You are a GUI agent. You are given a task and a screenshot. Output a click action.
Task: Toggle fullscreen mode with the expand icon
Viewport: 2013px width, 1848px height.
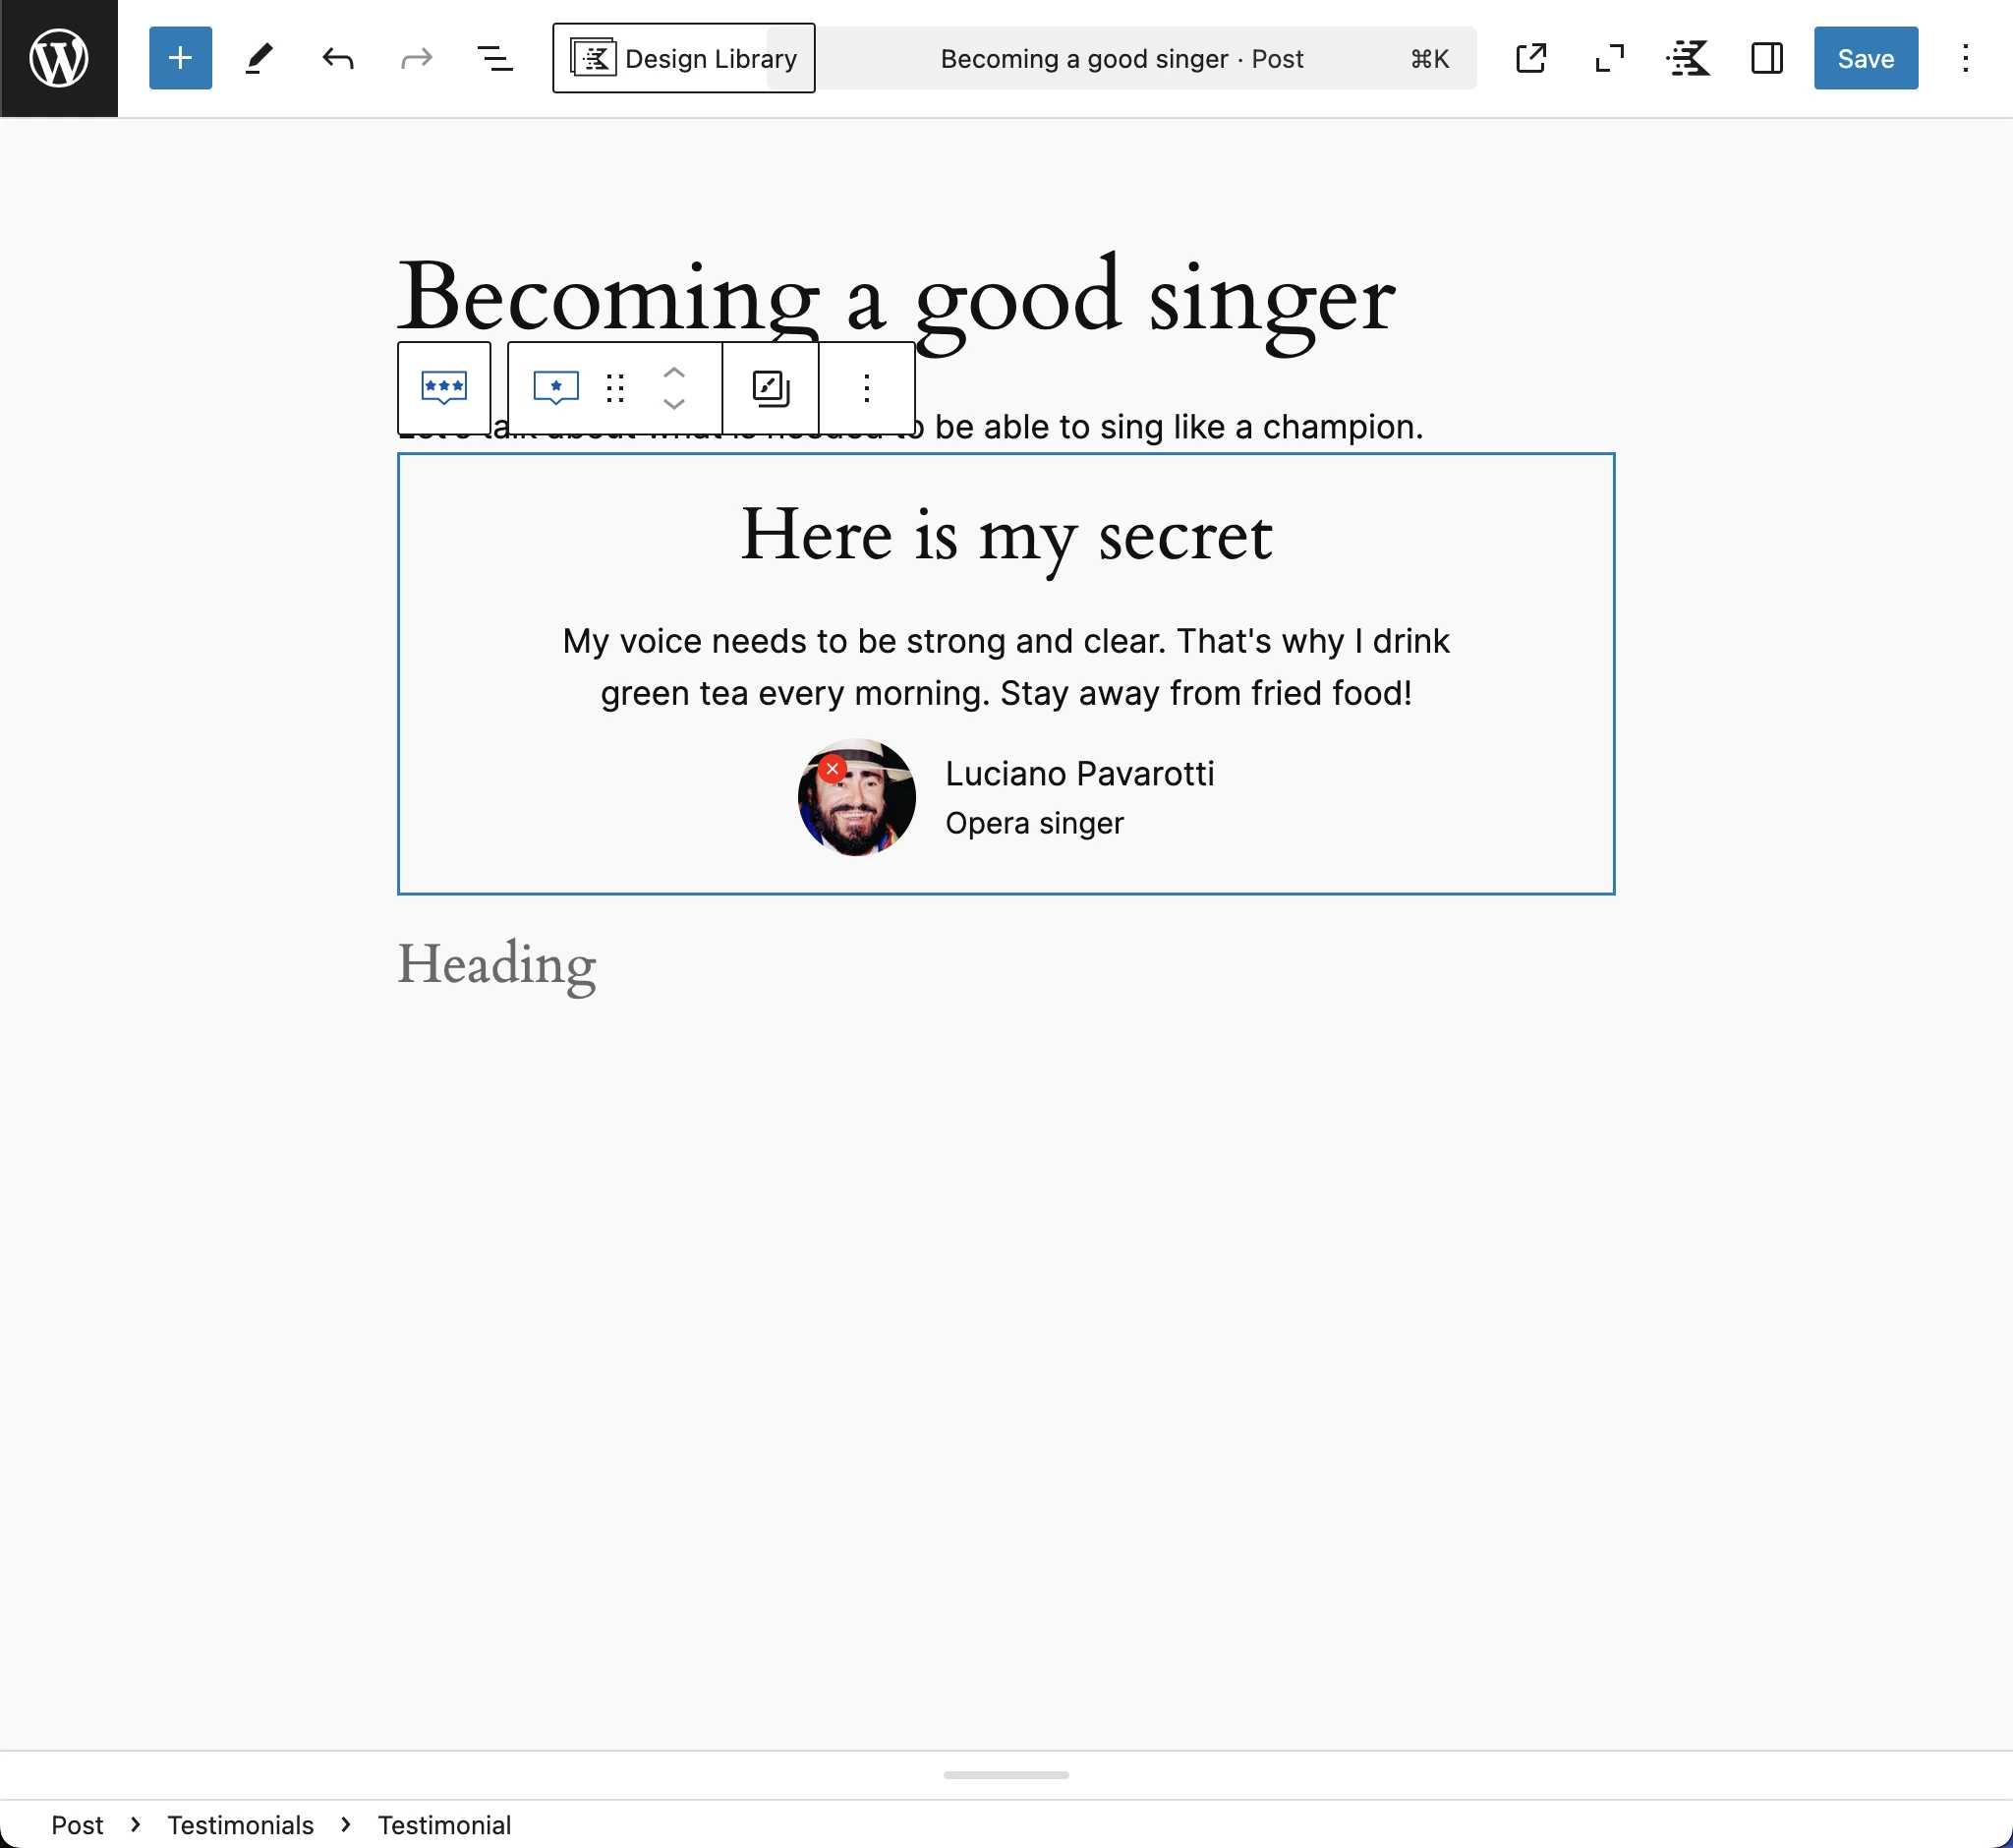click(x=1609, y=58)
